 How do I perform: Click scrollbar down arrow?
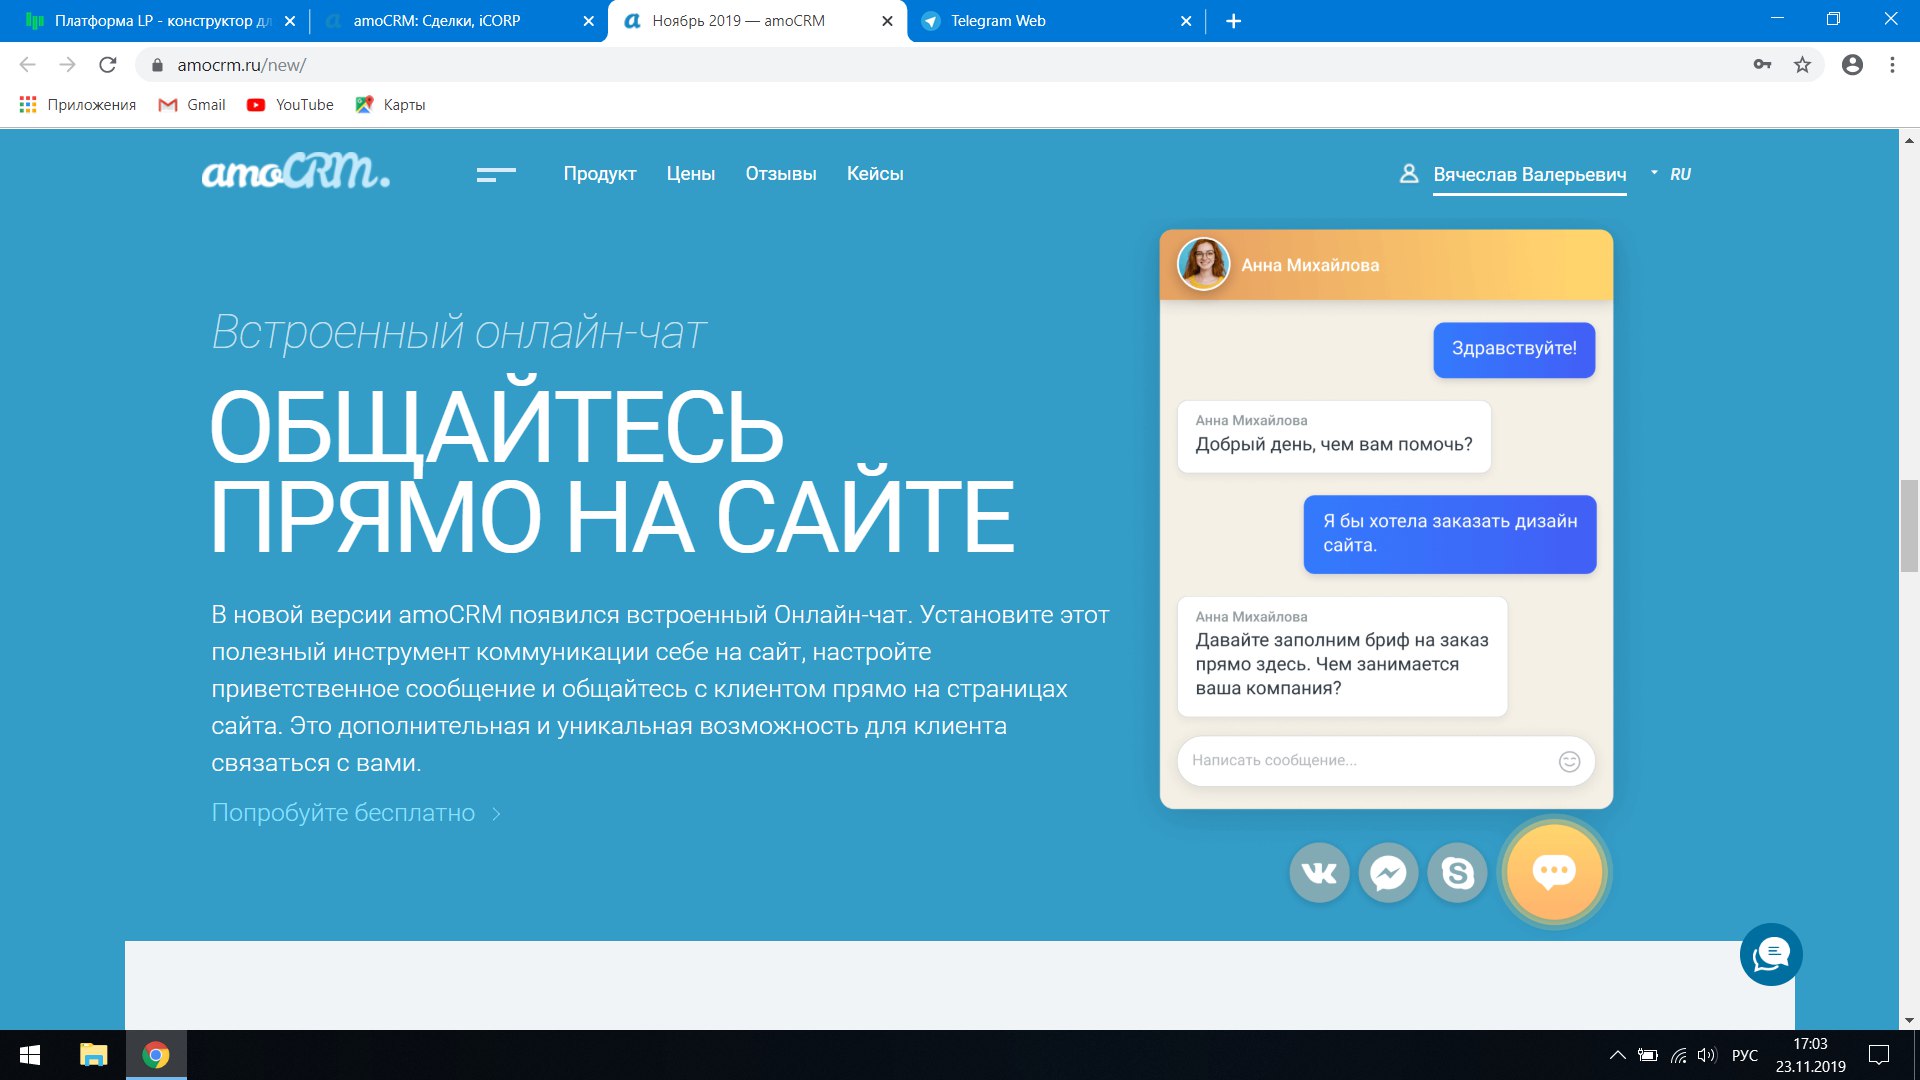pos(1909,1021)
